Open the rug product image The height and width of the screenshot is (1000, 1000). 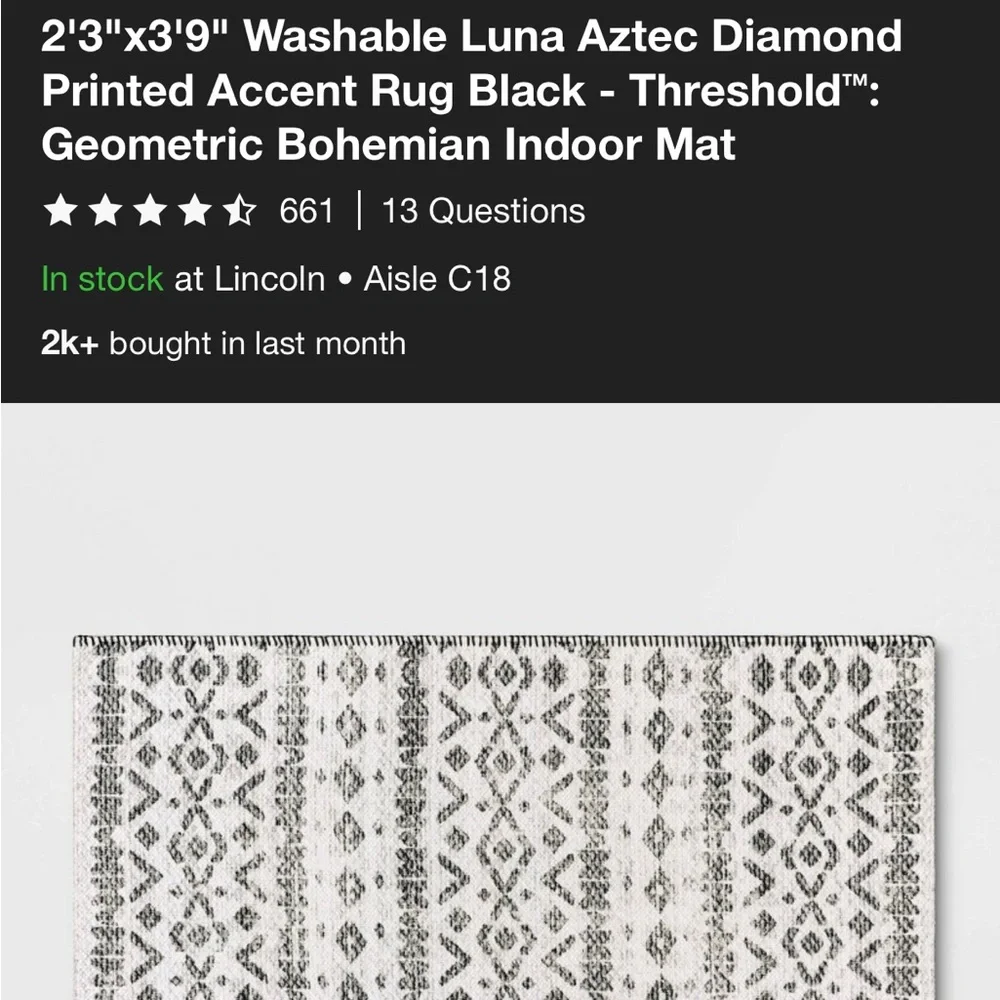(x=504, y=817)
